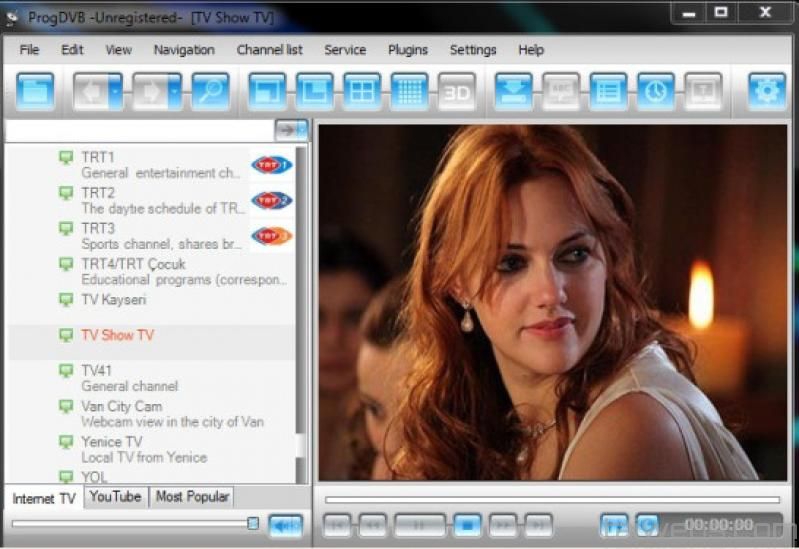Click the 3D mode toolbar button
Image resolution: width=799 pixels, height=549 pixels.
[x=456, y=91]
